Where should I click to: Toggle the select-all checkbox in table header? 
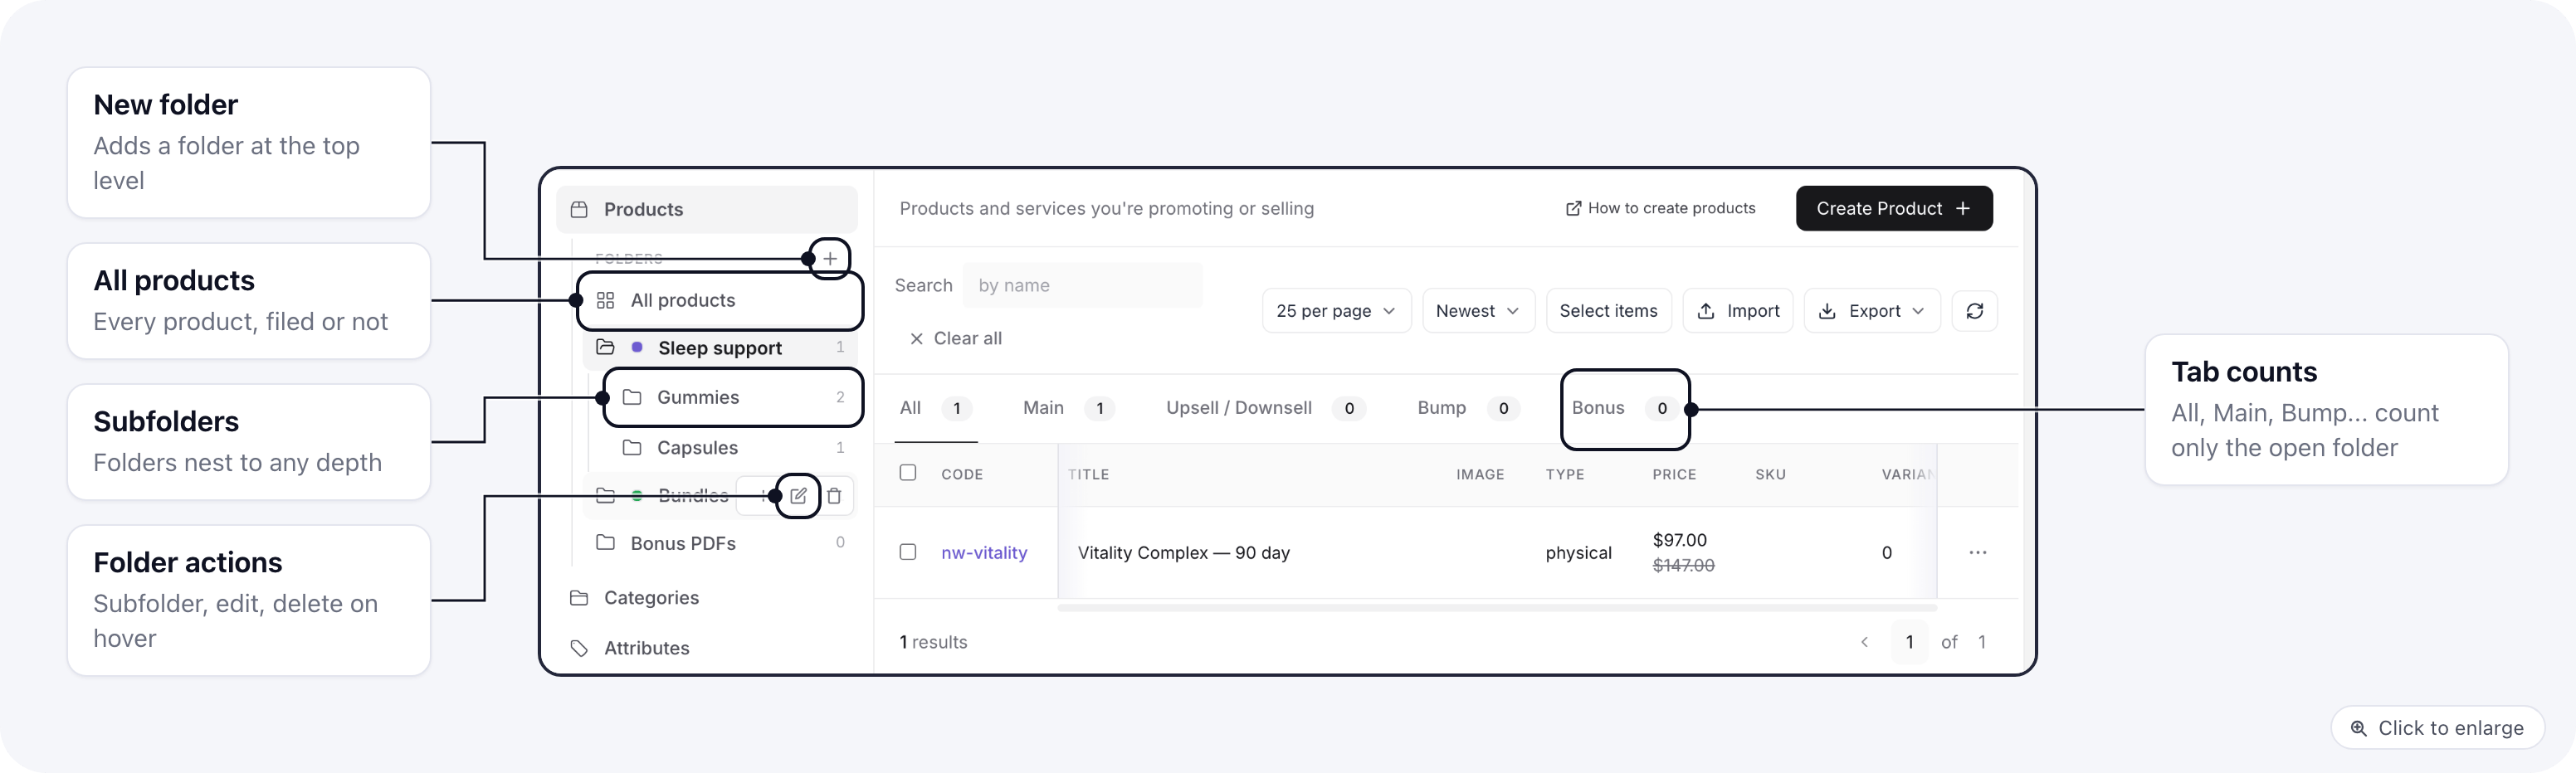908,472
